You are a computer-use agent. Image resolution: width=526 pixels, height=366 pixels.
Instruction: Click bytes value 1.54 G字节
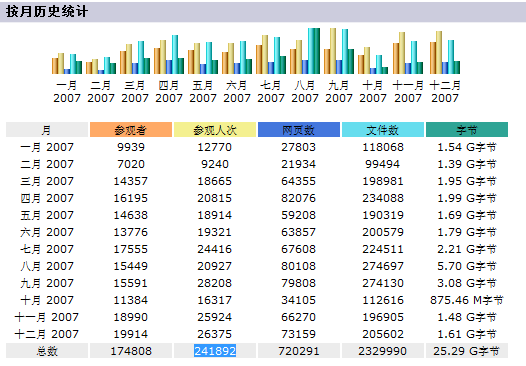[467, 147]
